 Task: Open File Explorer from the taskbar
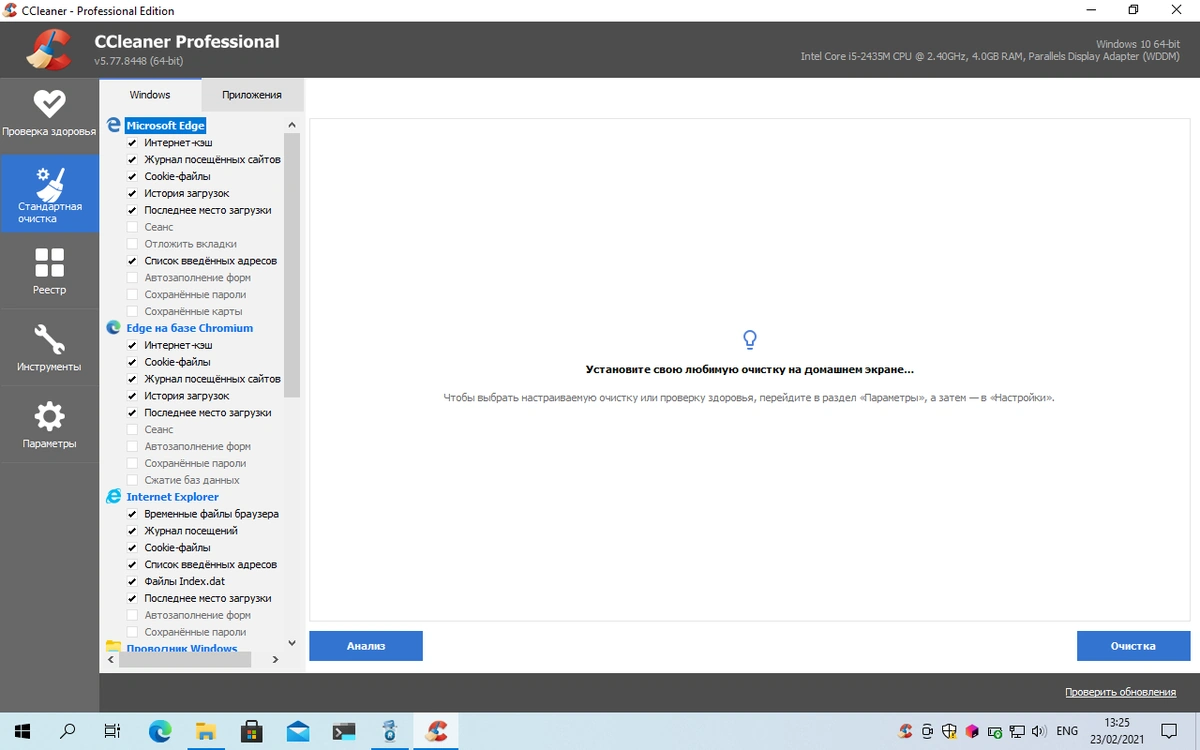206,731
